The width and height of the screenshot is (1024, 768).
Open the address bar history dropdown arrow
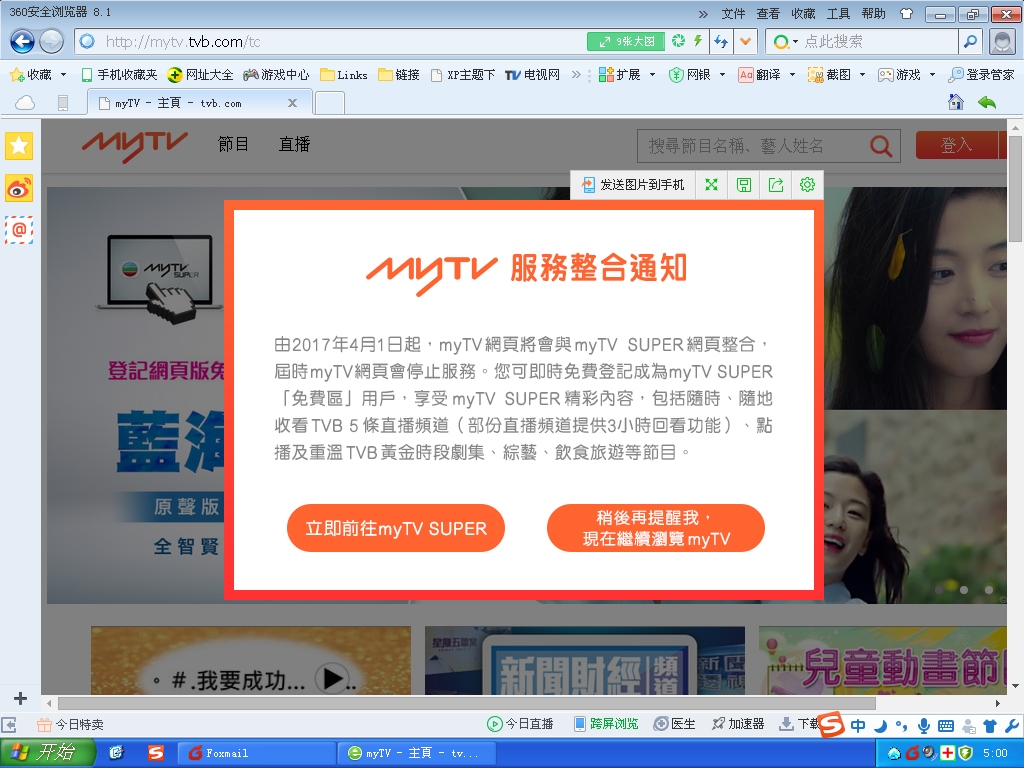pos(745,42)
